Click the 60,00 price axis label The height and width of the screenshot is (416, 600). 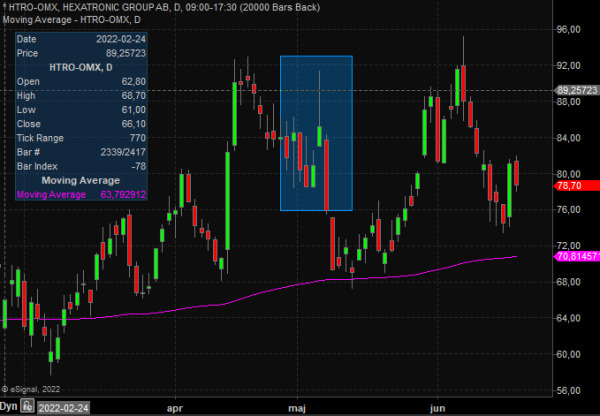[x=568, y=355]
